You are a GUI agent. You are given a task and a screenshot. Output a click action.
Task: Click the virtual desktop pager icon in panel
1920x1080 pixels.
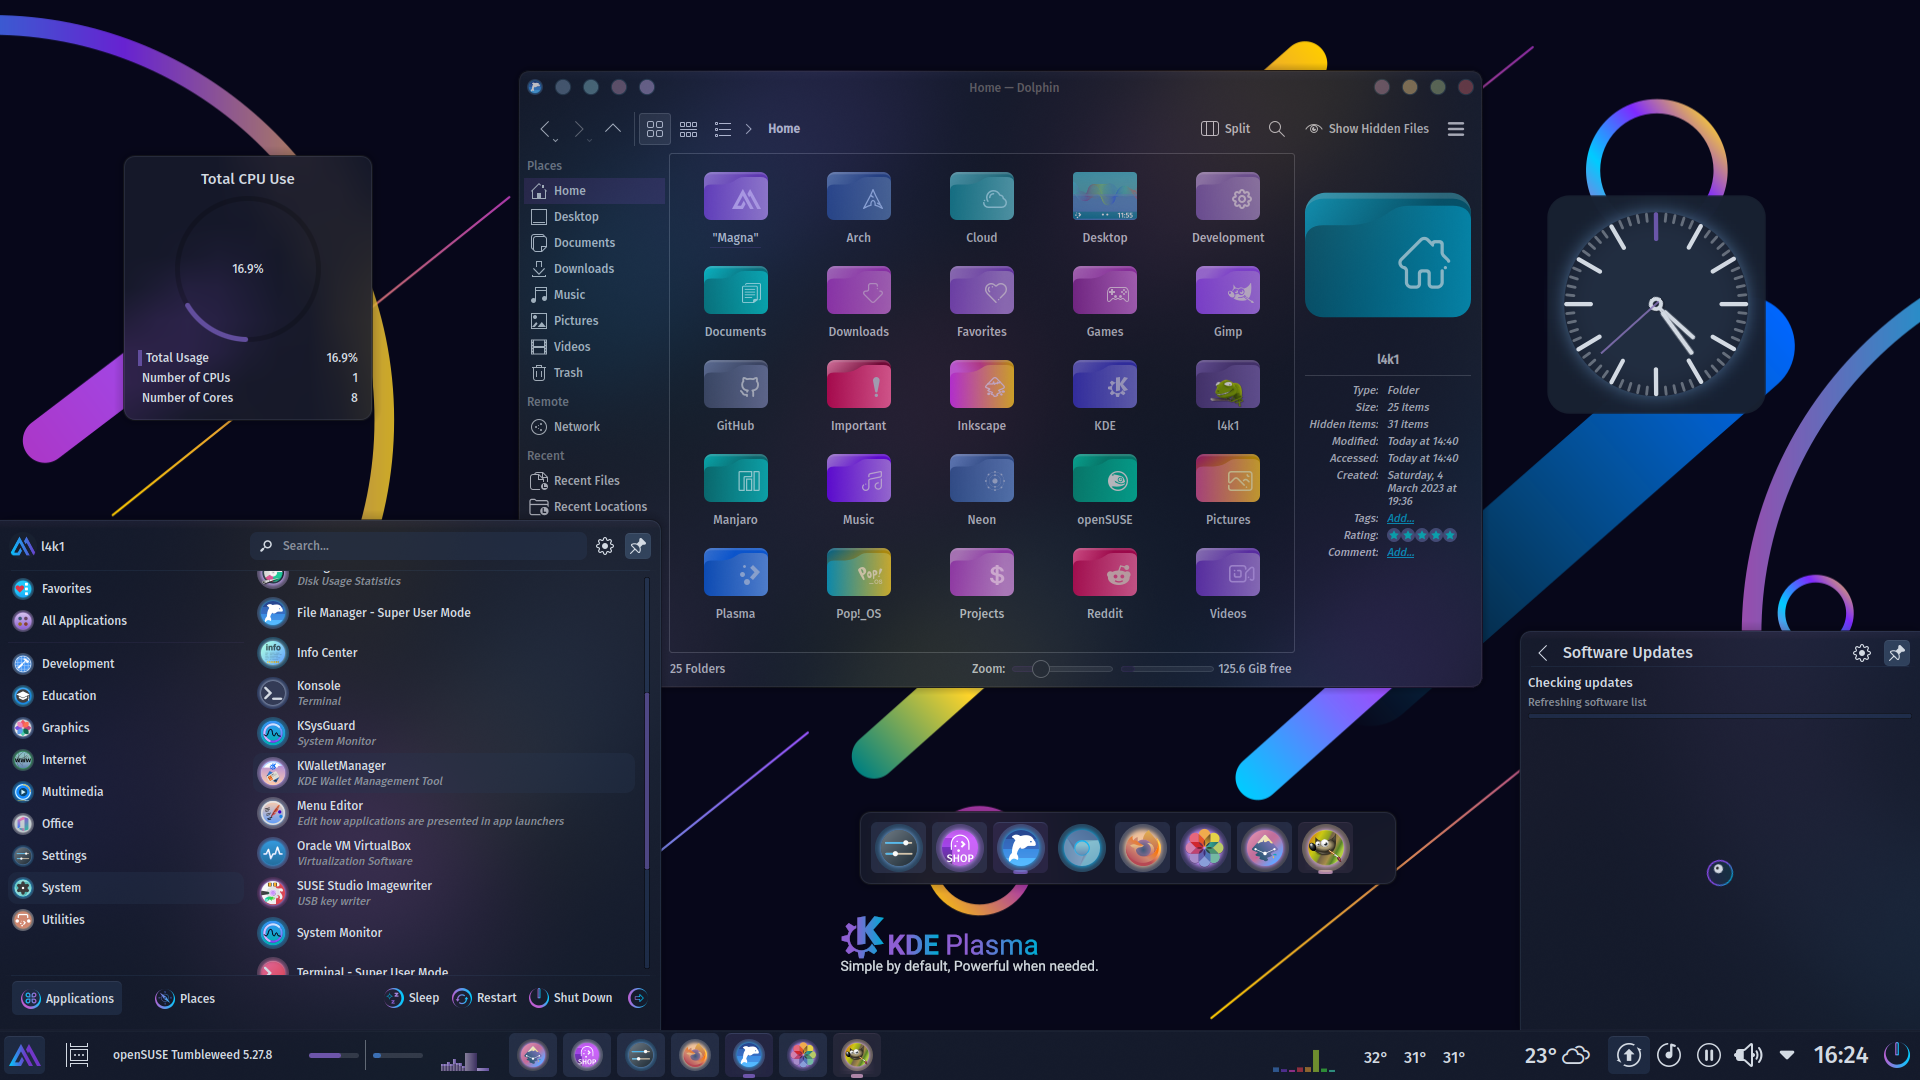[x=77, y=1055]
